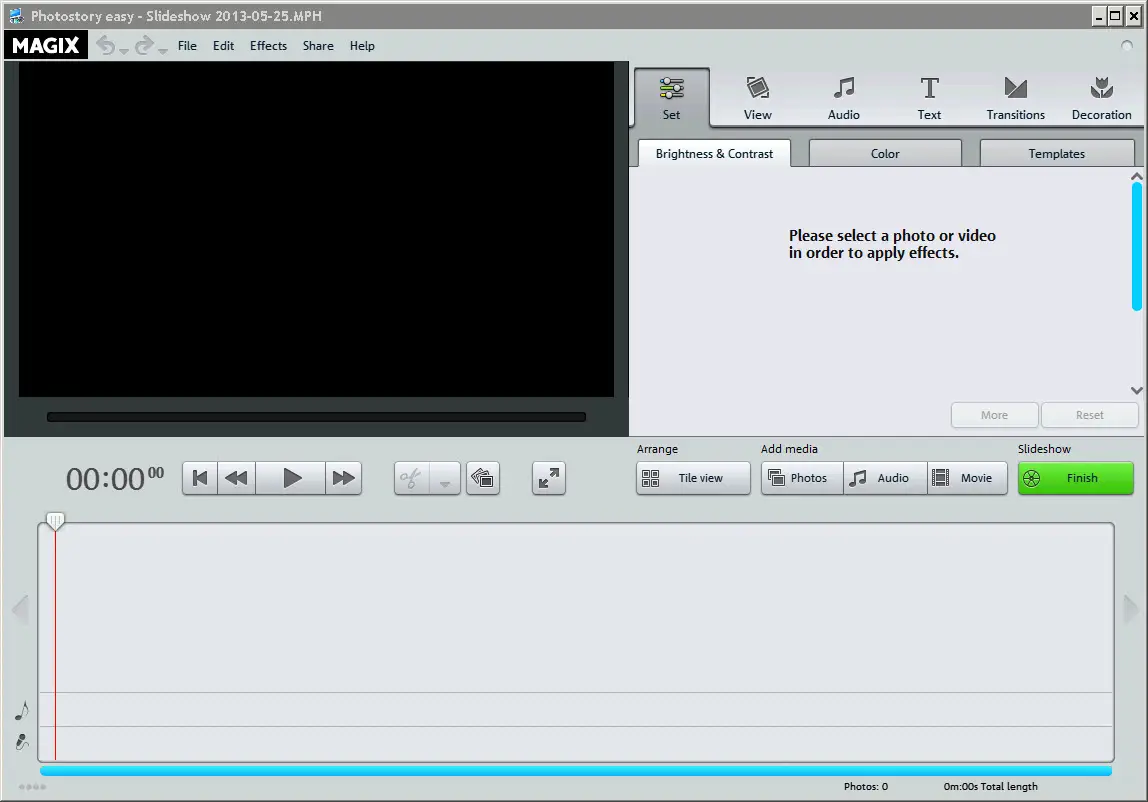Viewport: 1148px width, 802px height.
Task: Open the Effects menu
Action: pyautogui.click(x=269, y=45)
